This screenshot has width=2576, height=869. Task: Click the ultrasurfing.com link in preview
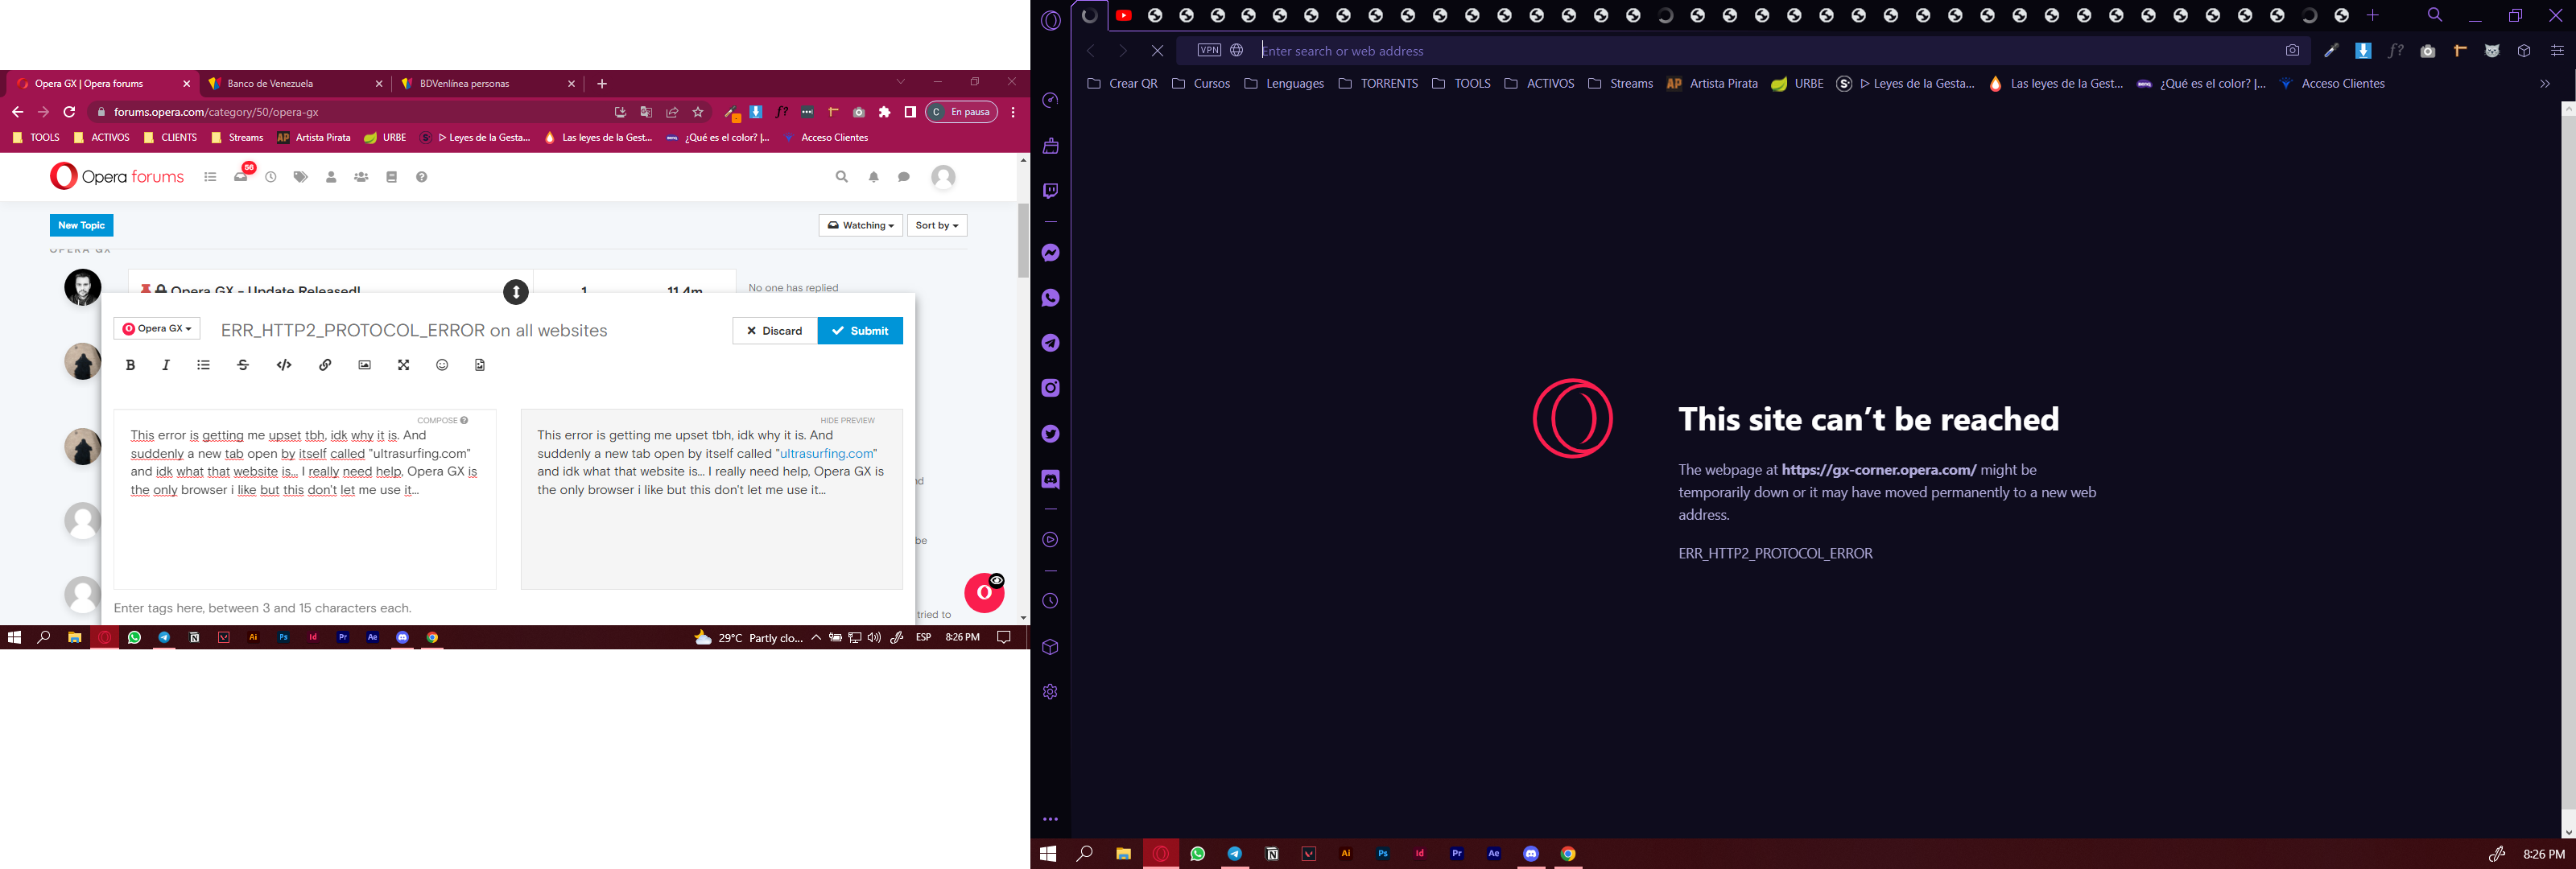[826, 453]
